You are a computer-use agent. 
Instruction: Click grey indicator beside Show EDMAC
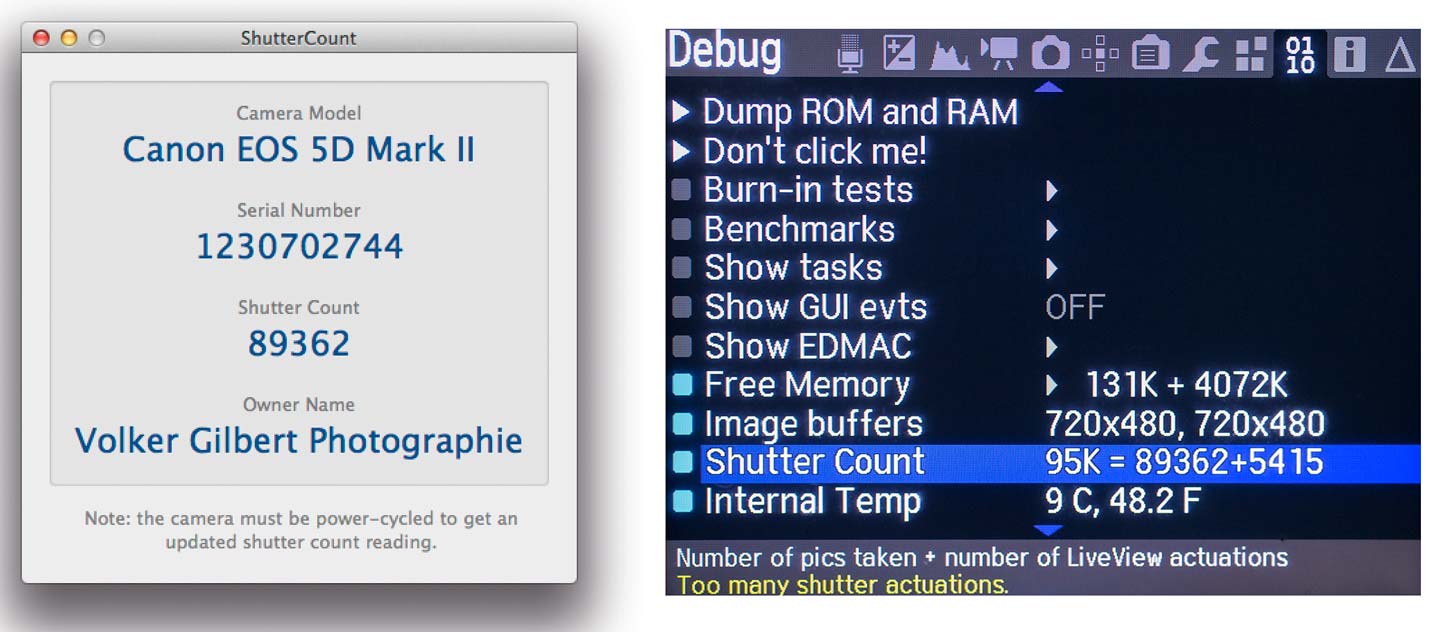coord(682,346)
